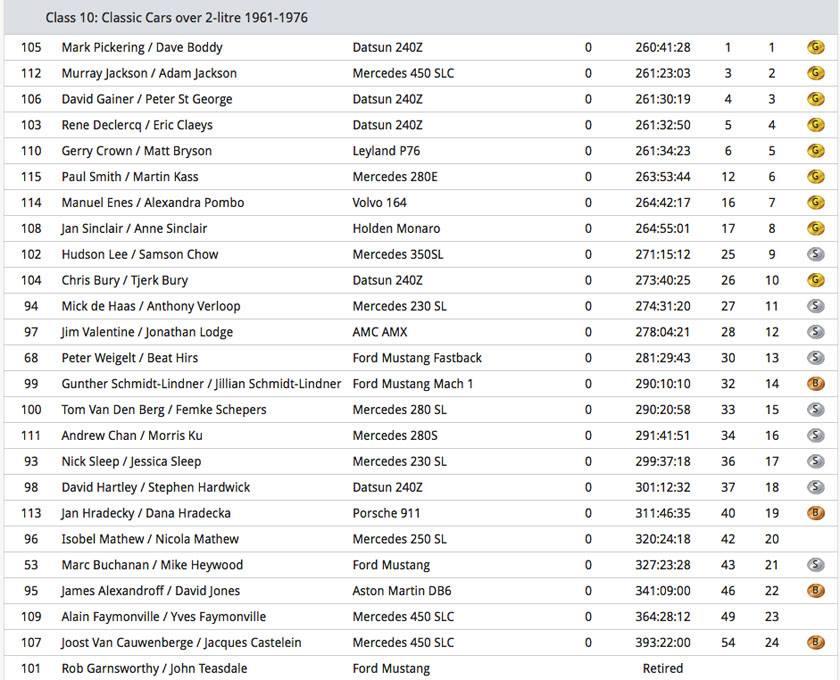Click the 'Retired' status text
840x680 pixels.
pyautogui.click(x=663, y=668)
